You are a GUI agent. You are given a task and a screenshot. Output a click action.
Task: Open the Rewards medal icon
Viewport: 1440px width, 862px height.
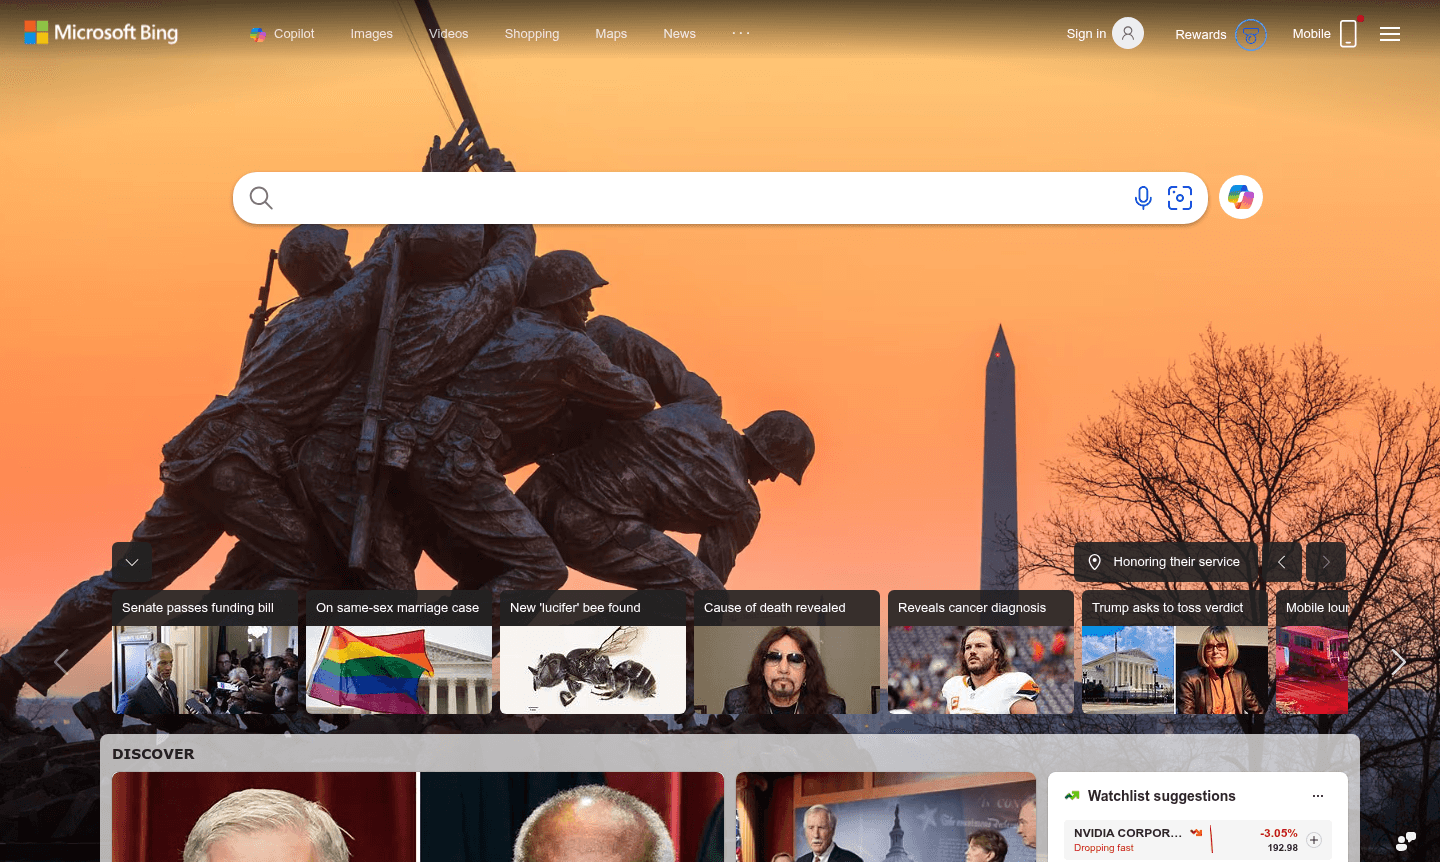[1251, 34]
